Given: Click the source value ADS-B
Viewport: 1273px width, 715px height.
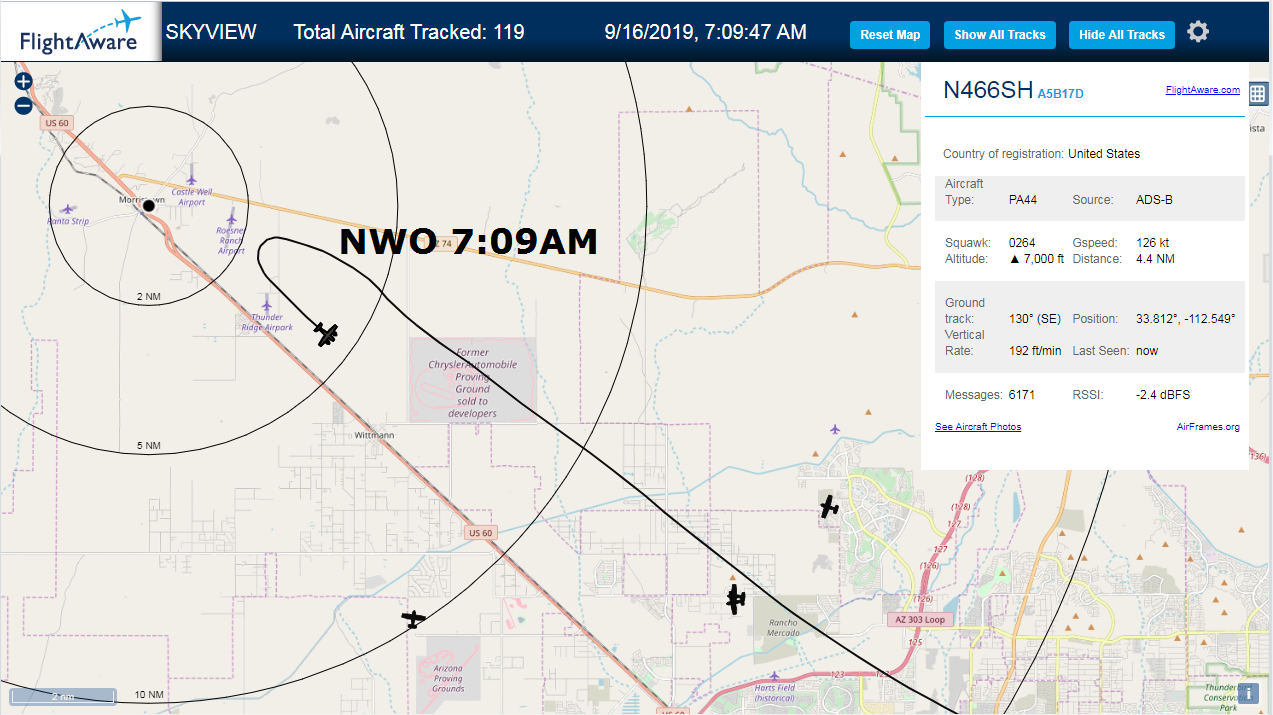Looking at the screenshot, I should click(x=1154, y=200).
